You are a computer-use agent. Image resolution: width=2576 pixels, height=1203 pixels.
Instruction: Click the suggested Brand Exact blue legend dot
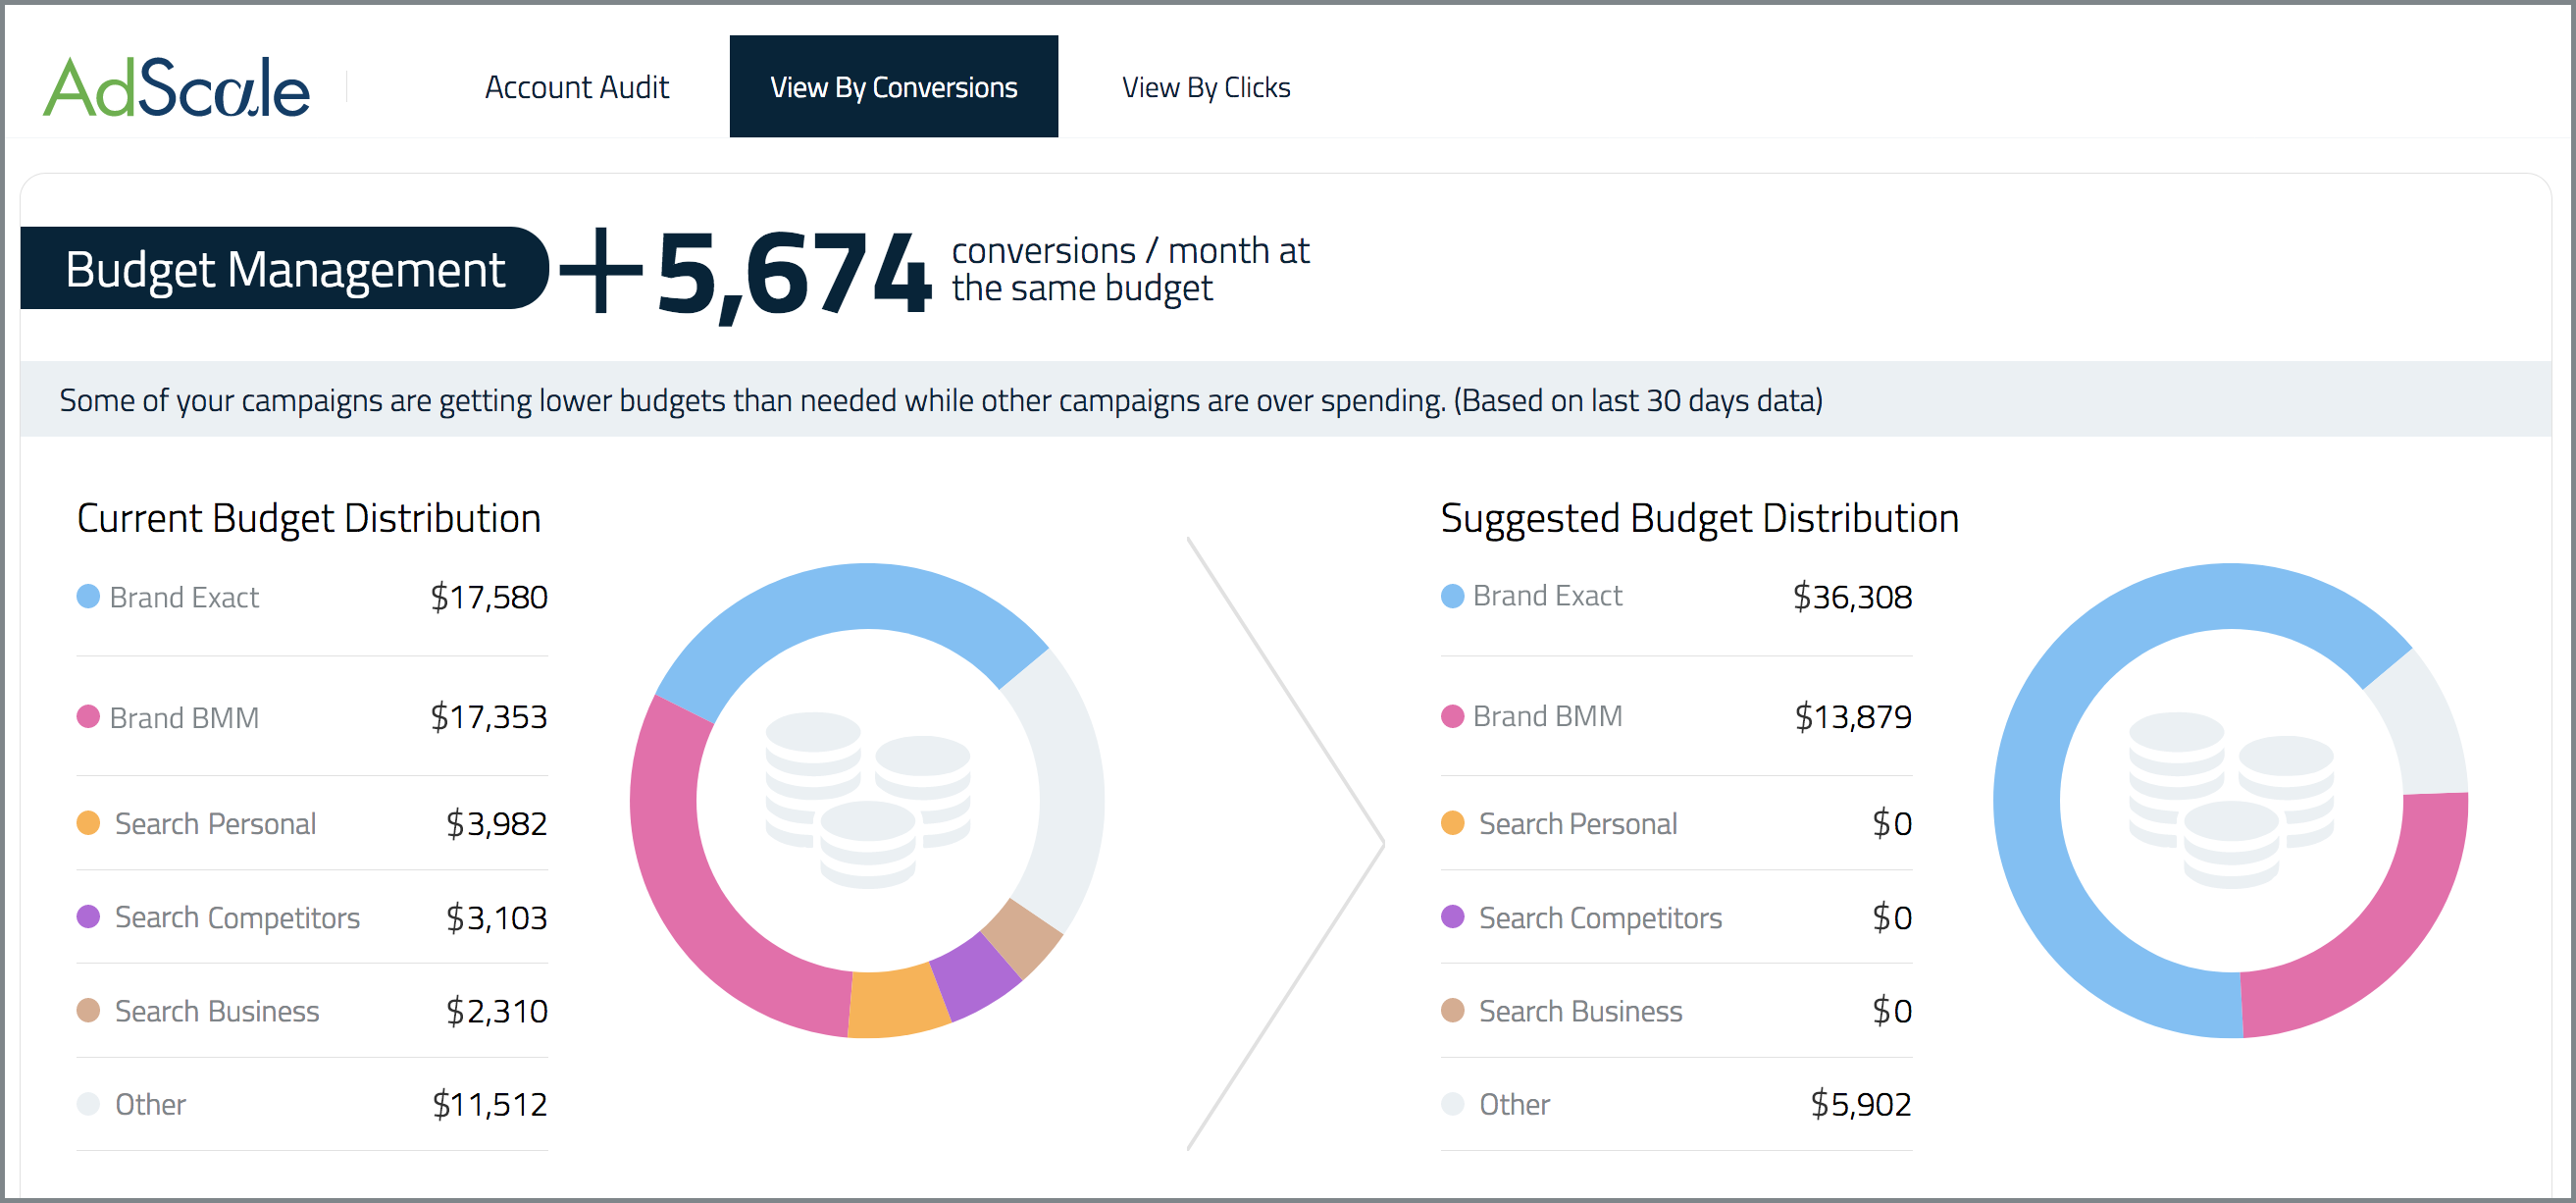pyautogui.click(x=1452, y=597)
